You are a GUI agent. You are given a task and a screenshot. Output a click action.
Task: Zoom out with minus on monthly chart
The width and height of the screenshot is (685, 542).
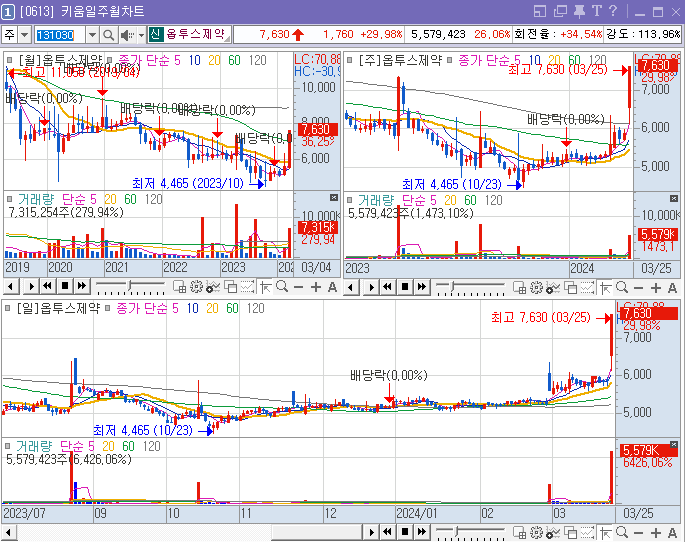[x=298, y=287]
